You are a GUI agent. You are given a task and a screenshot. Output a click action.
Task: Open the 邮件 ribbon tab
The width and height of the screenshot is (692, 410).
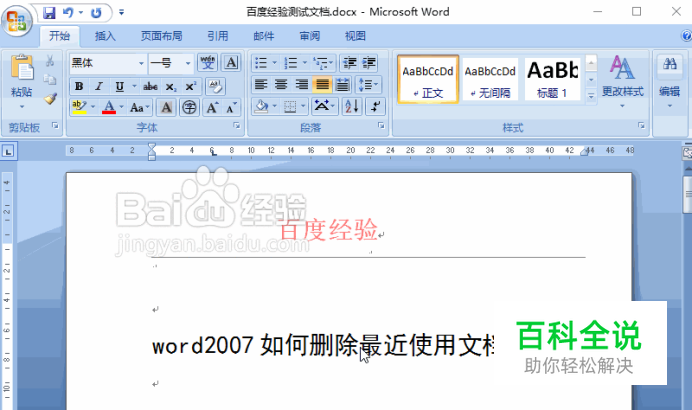click(264, 36)
